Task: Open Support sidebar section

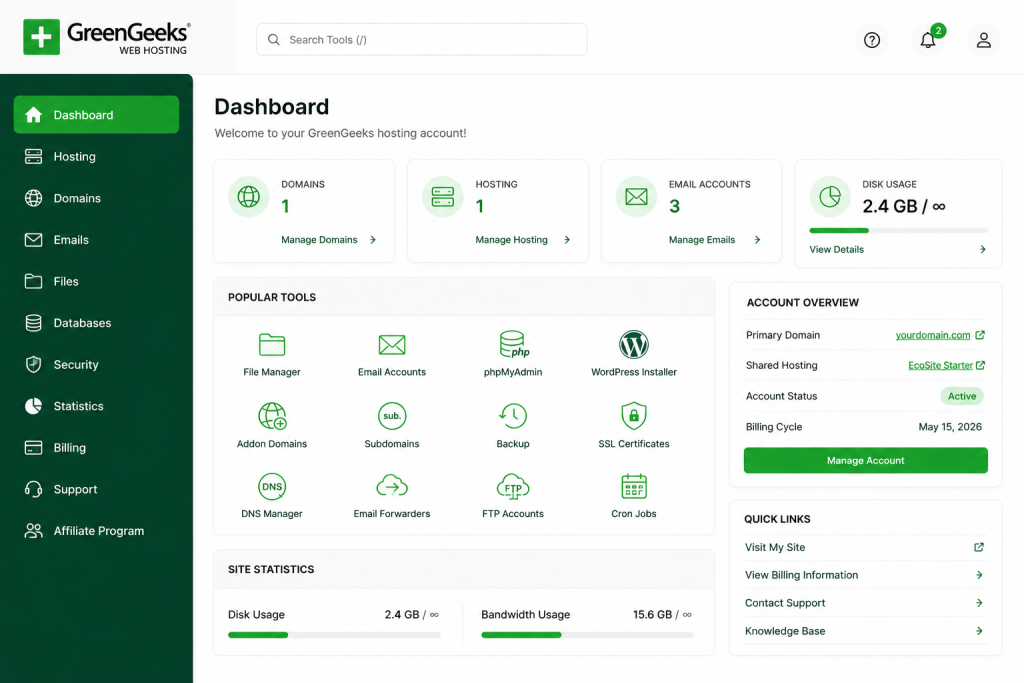Action: 97,489
